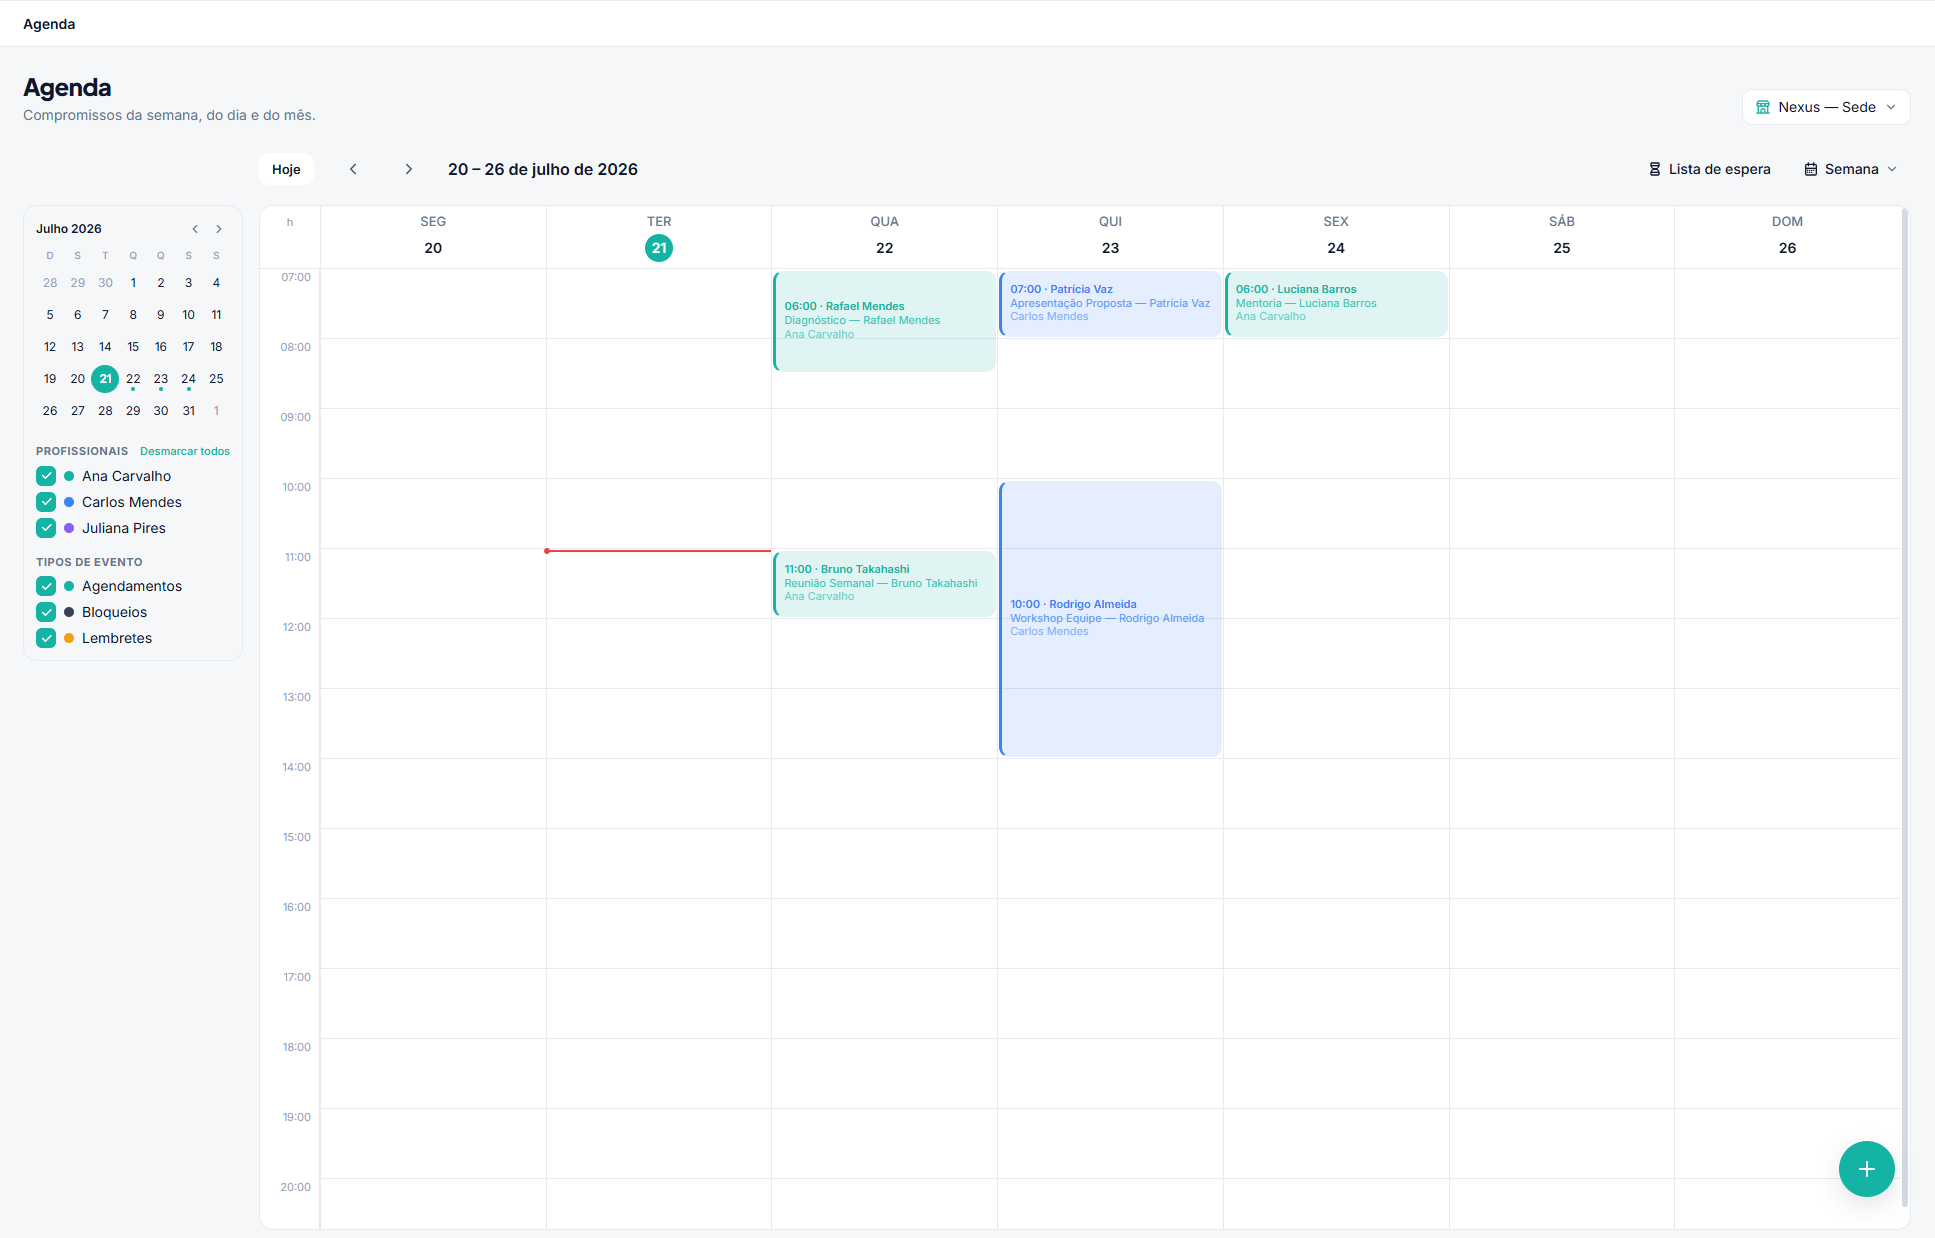Screen dimensions: 1935x1238
Task: Select day 22 in mini calendar
Action: tap(133, 379)
